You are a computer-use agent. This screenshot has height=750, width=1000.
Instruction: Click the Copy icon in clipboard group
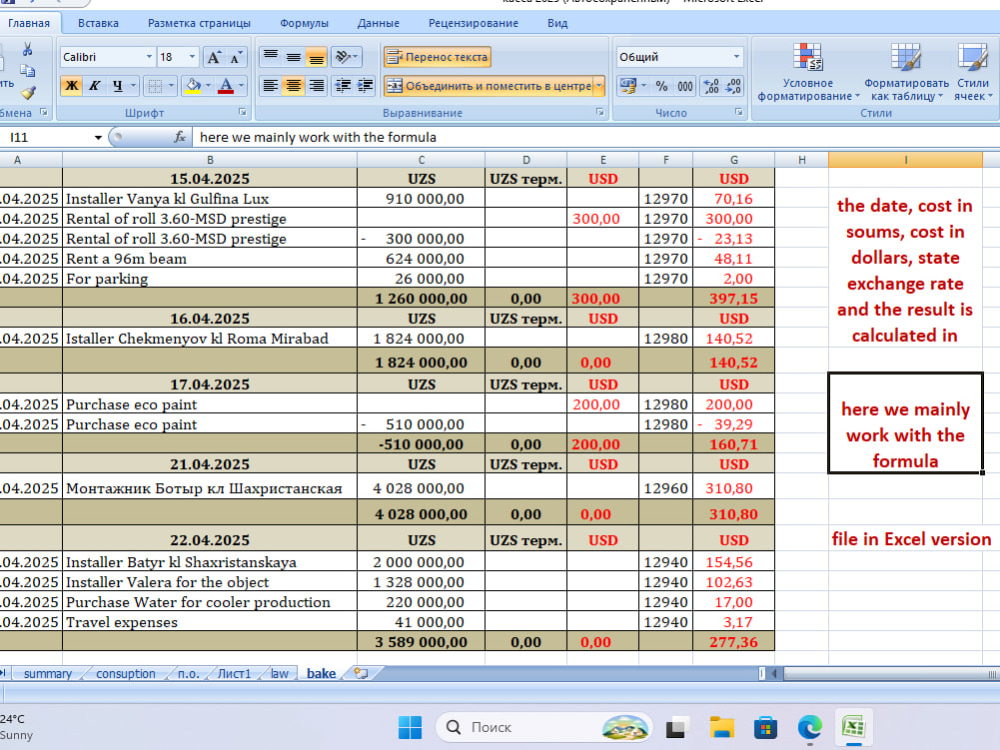coord(27,70)
